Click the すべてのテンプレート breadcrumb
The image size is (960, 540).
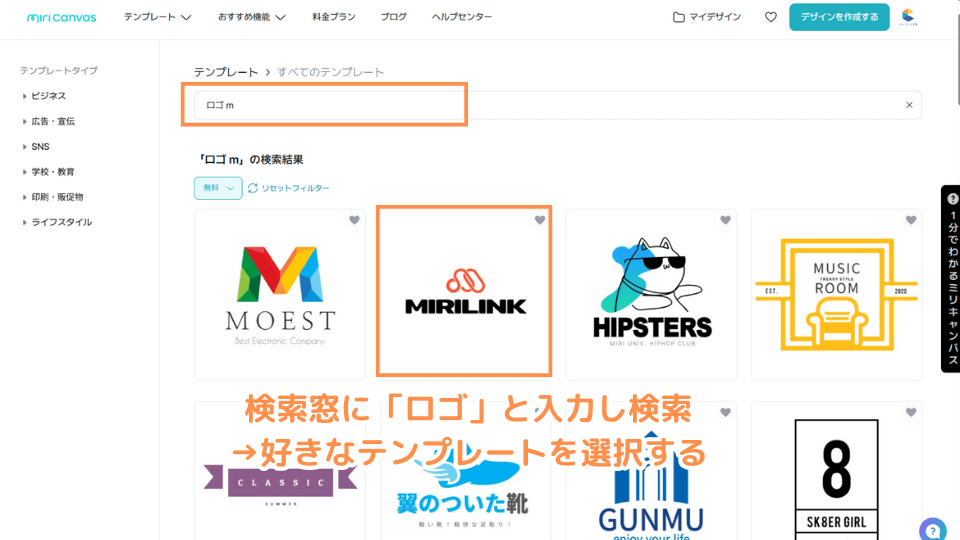point(331,72)
